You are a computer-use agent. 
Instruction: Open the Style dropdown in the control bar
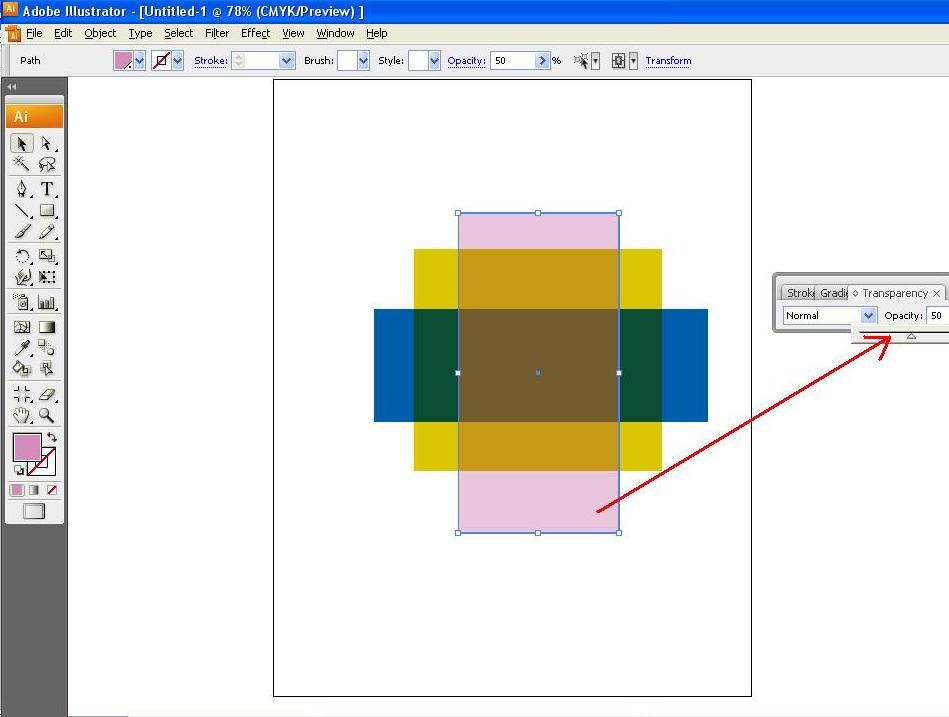425,60
